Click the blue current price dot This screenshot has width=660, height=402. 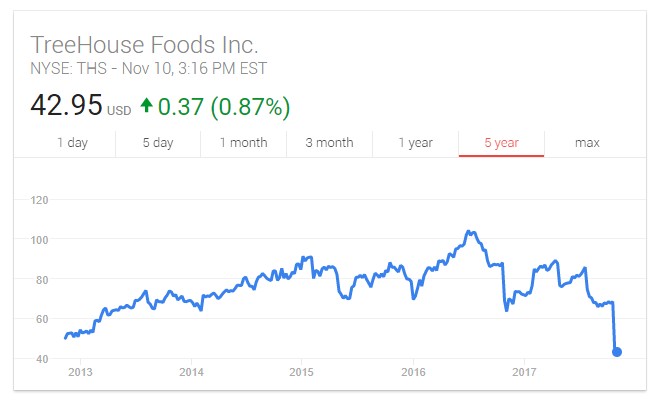coord(617,352)
